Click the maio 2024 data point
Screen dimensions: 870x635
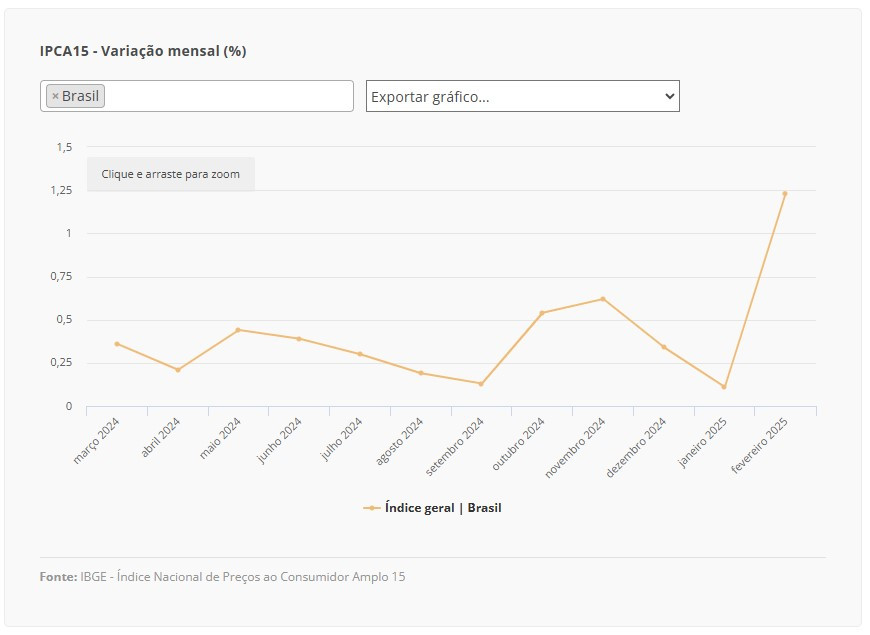coord(238,330)
